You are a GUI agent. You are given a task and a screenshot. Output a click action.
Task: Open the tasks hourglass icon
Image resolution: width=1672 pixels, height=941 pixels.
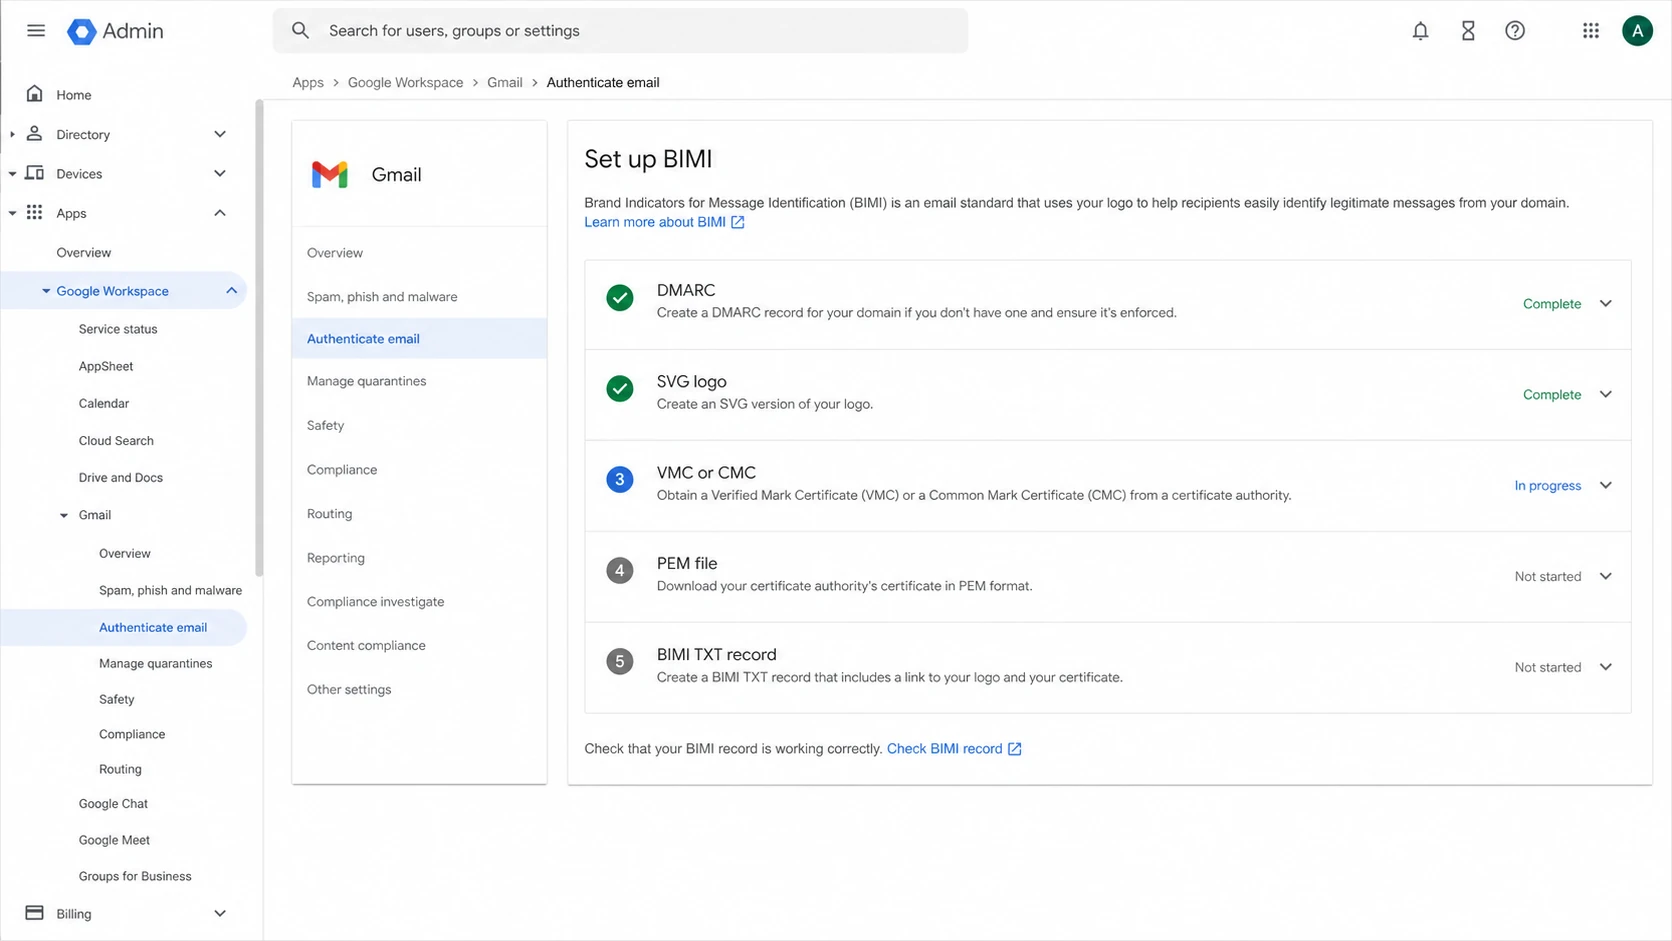[1468, 31]
